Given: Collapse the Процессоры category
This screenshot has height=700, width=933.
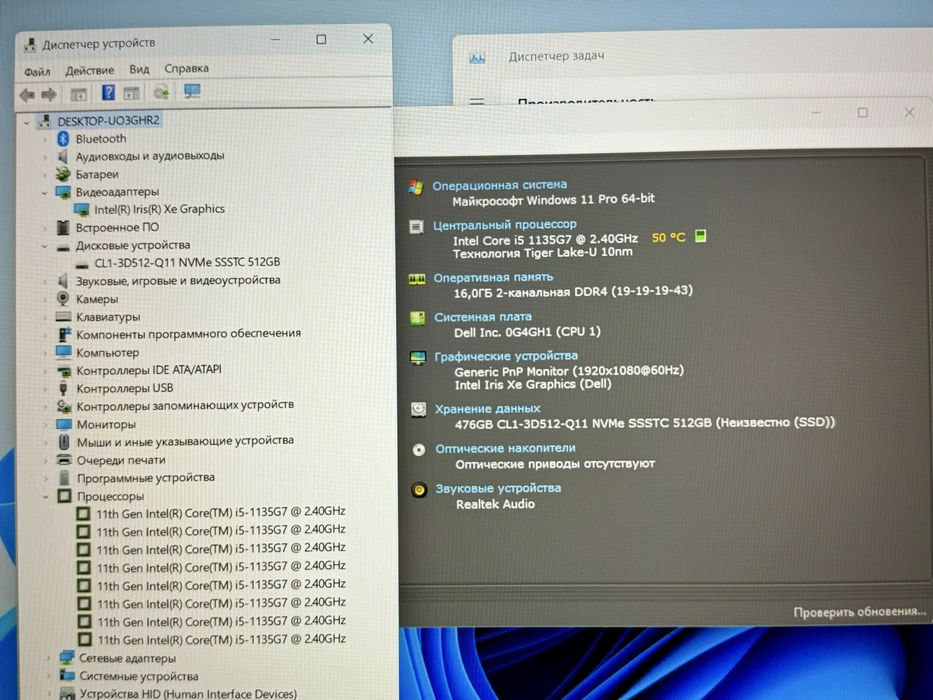Looking at the screenshot, I should click(x=46, y=496).
